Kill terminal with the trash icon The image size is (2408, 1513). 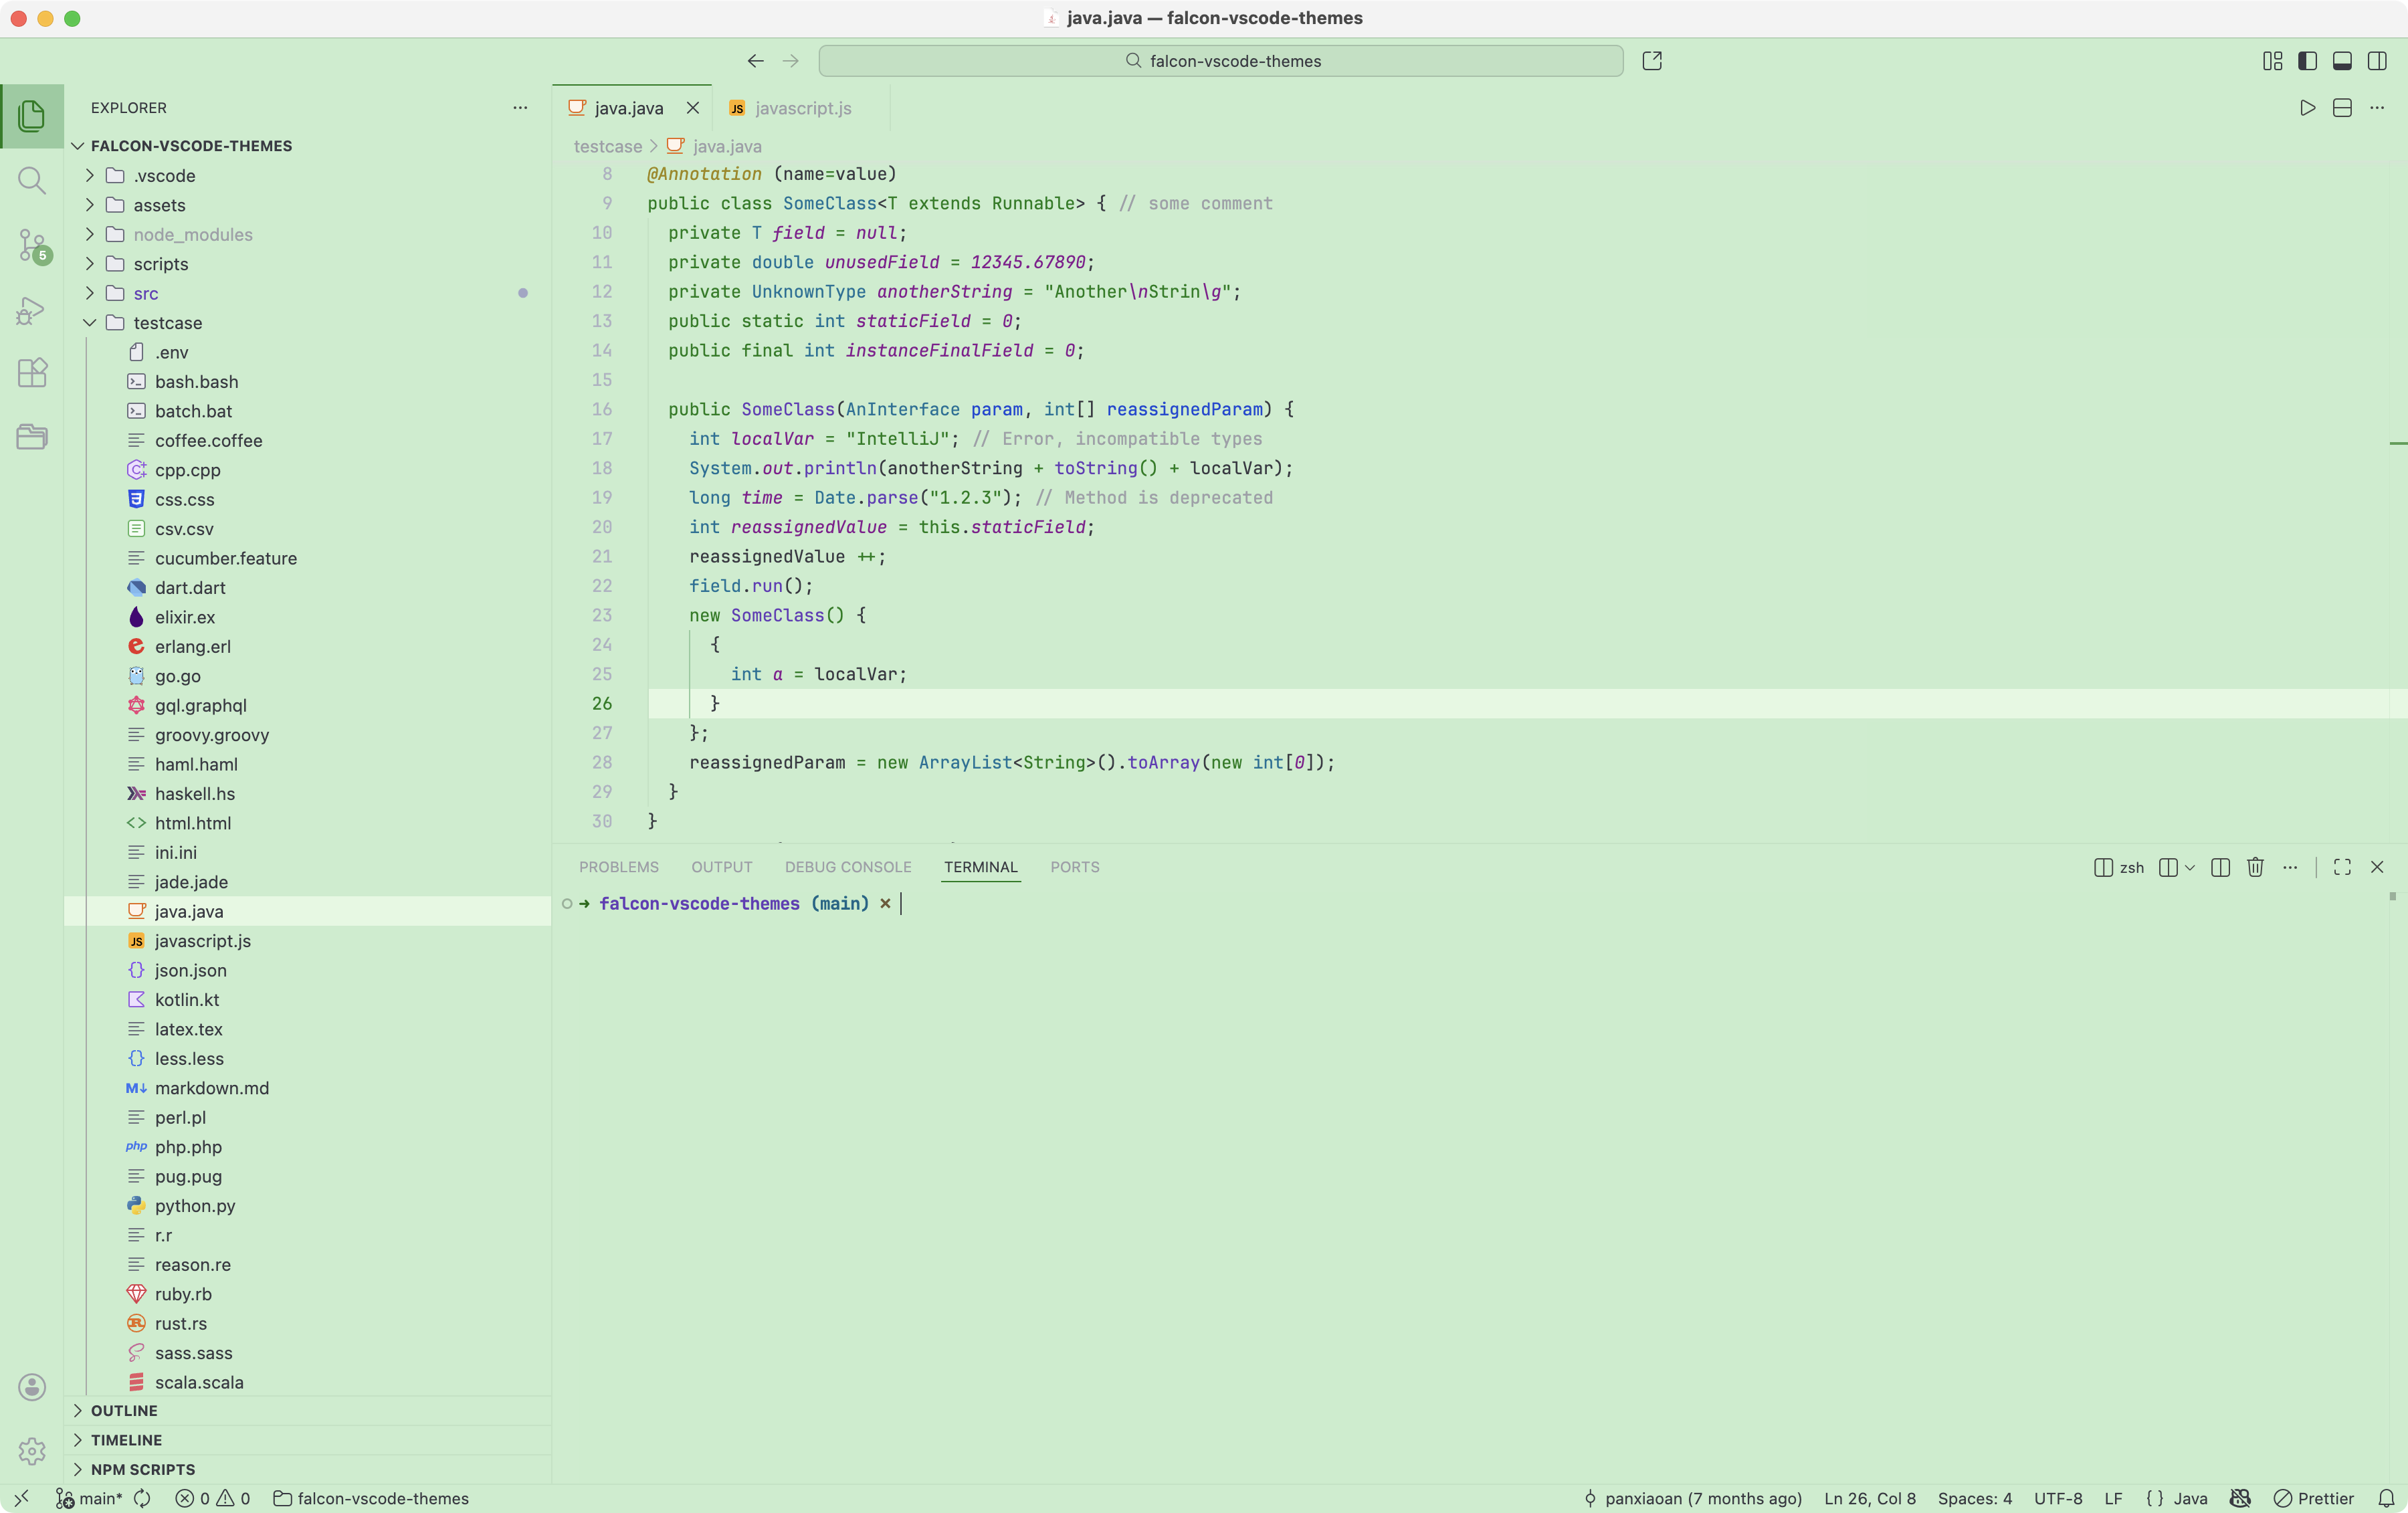[2255, 867]
